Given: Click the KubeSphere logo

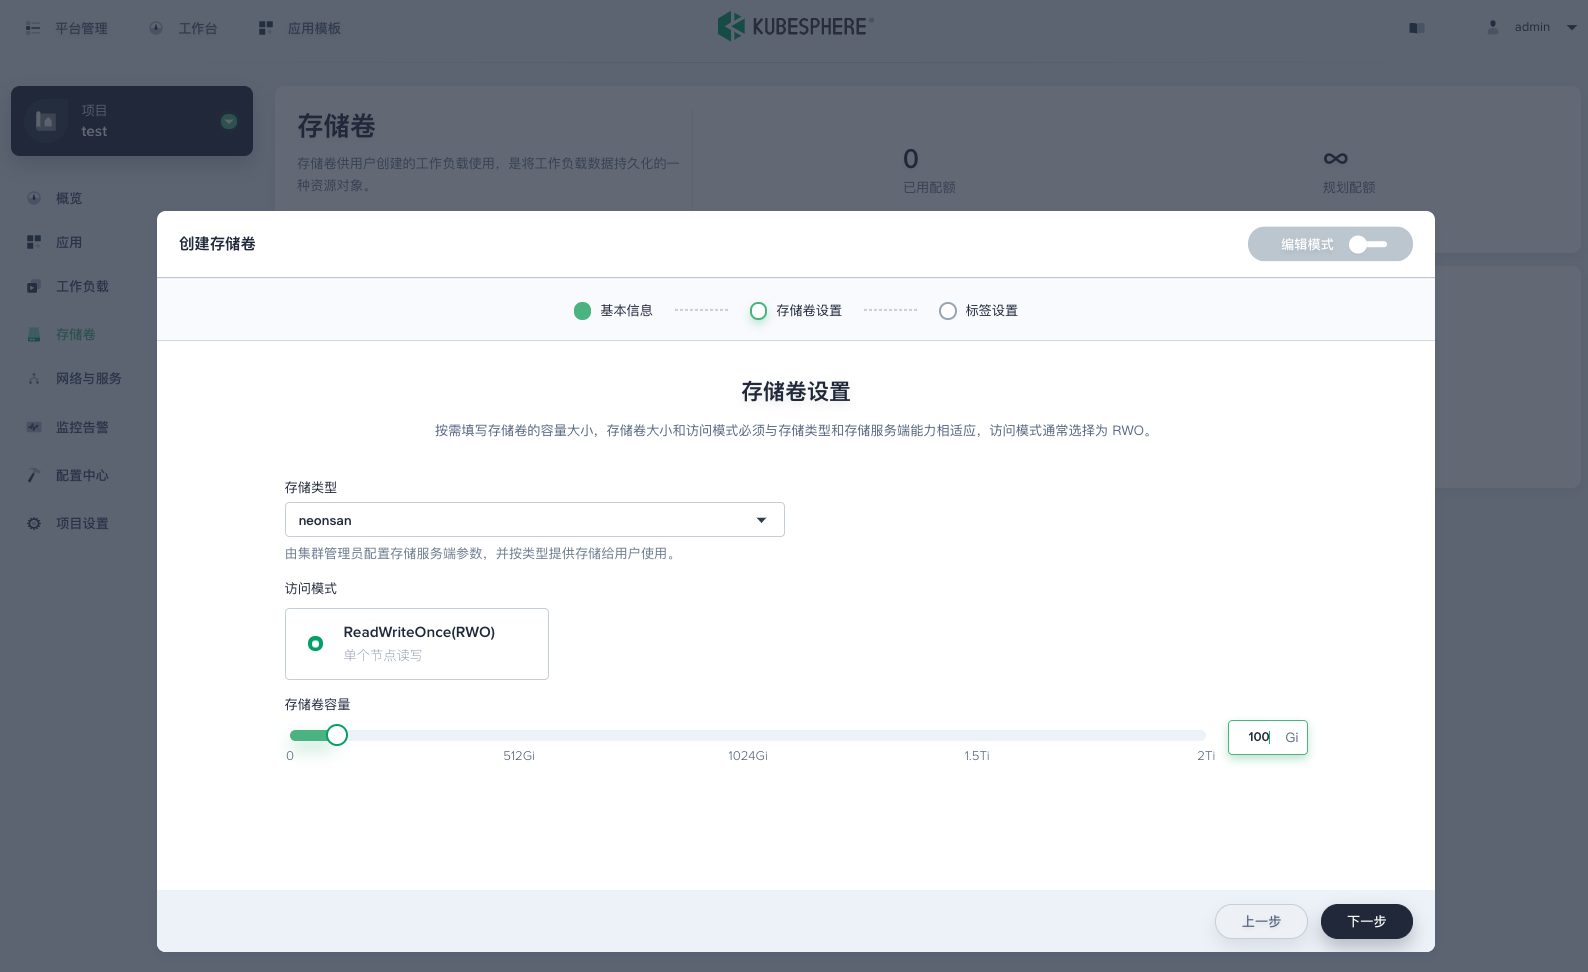Looking at the screenshot, I should tap(795, 27).
